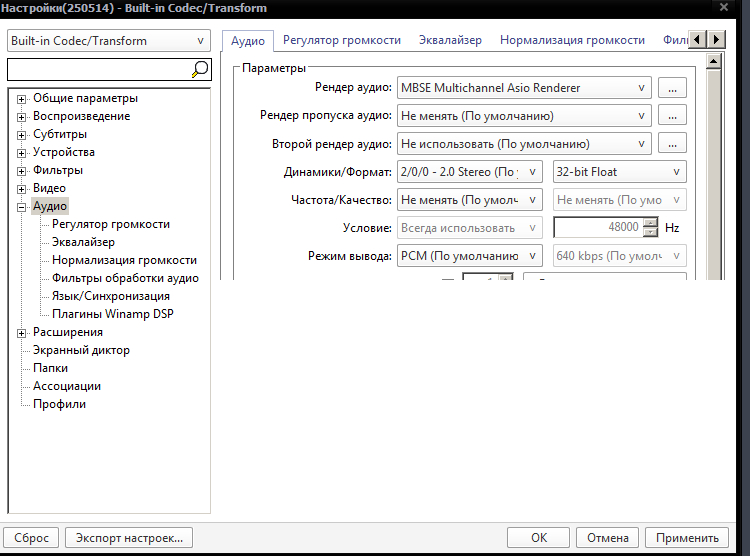
Task: Collapse the Аудио tree node
Action: point(22,206)
